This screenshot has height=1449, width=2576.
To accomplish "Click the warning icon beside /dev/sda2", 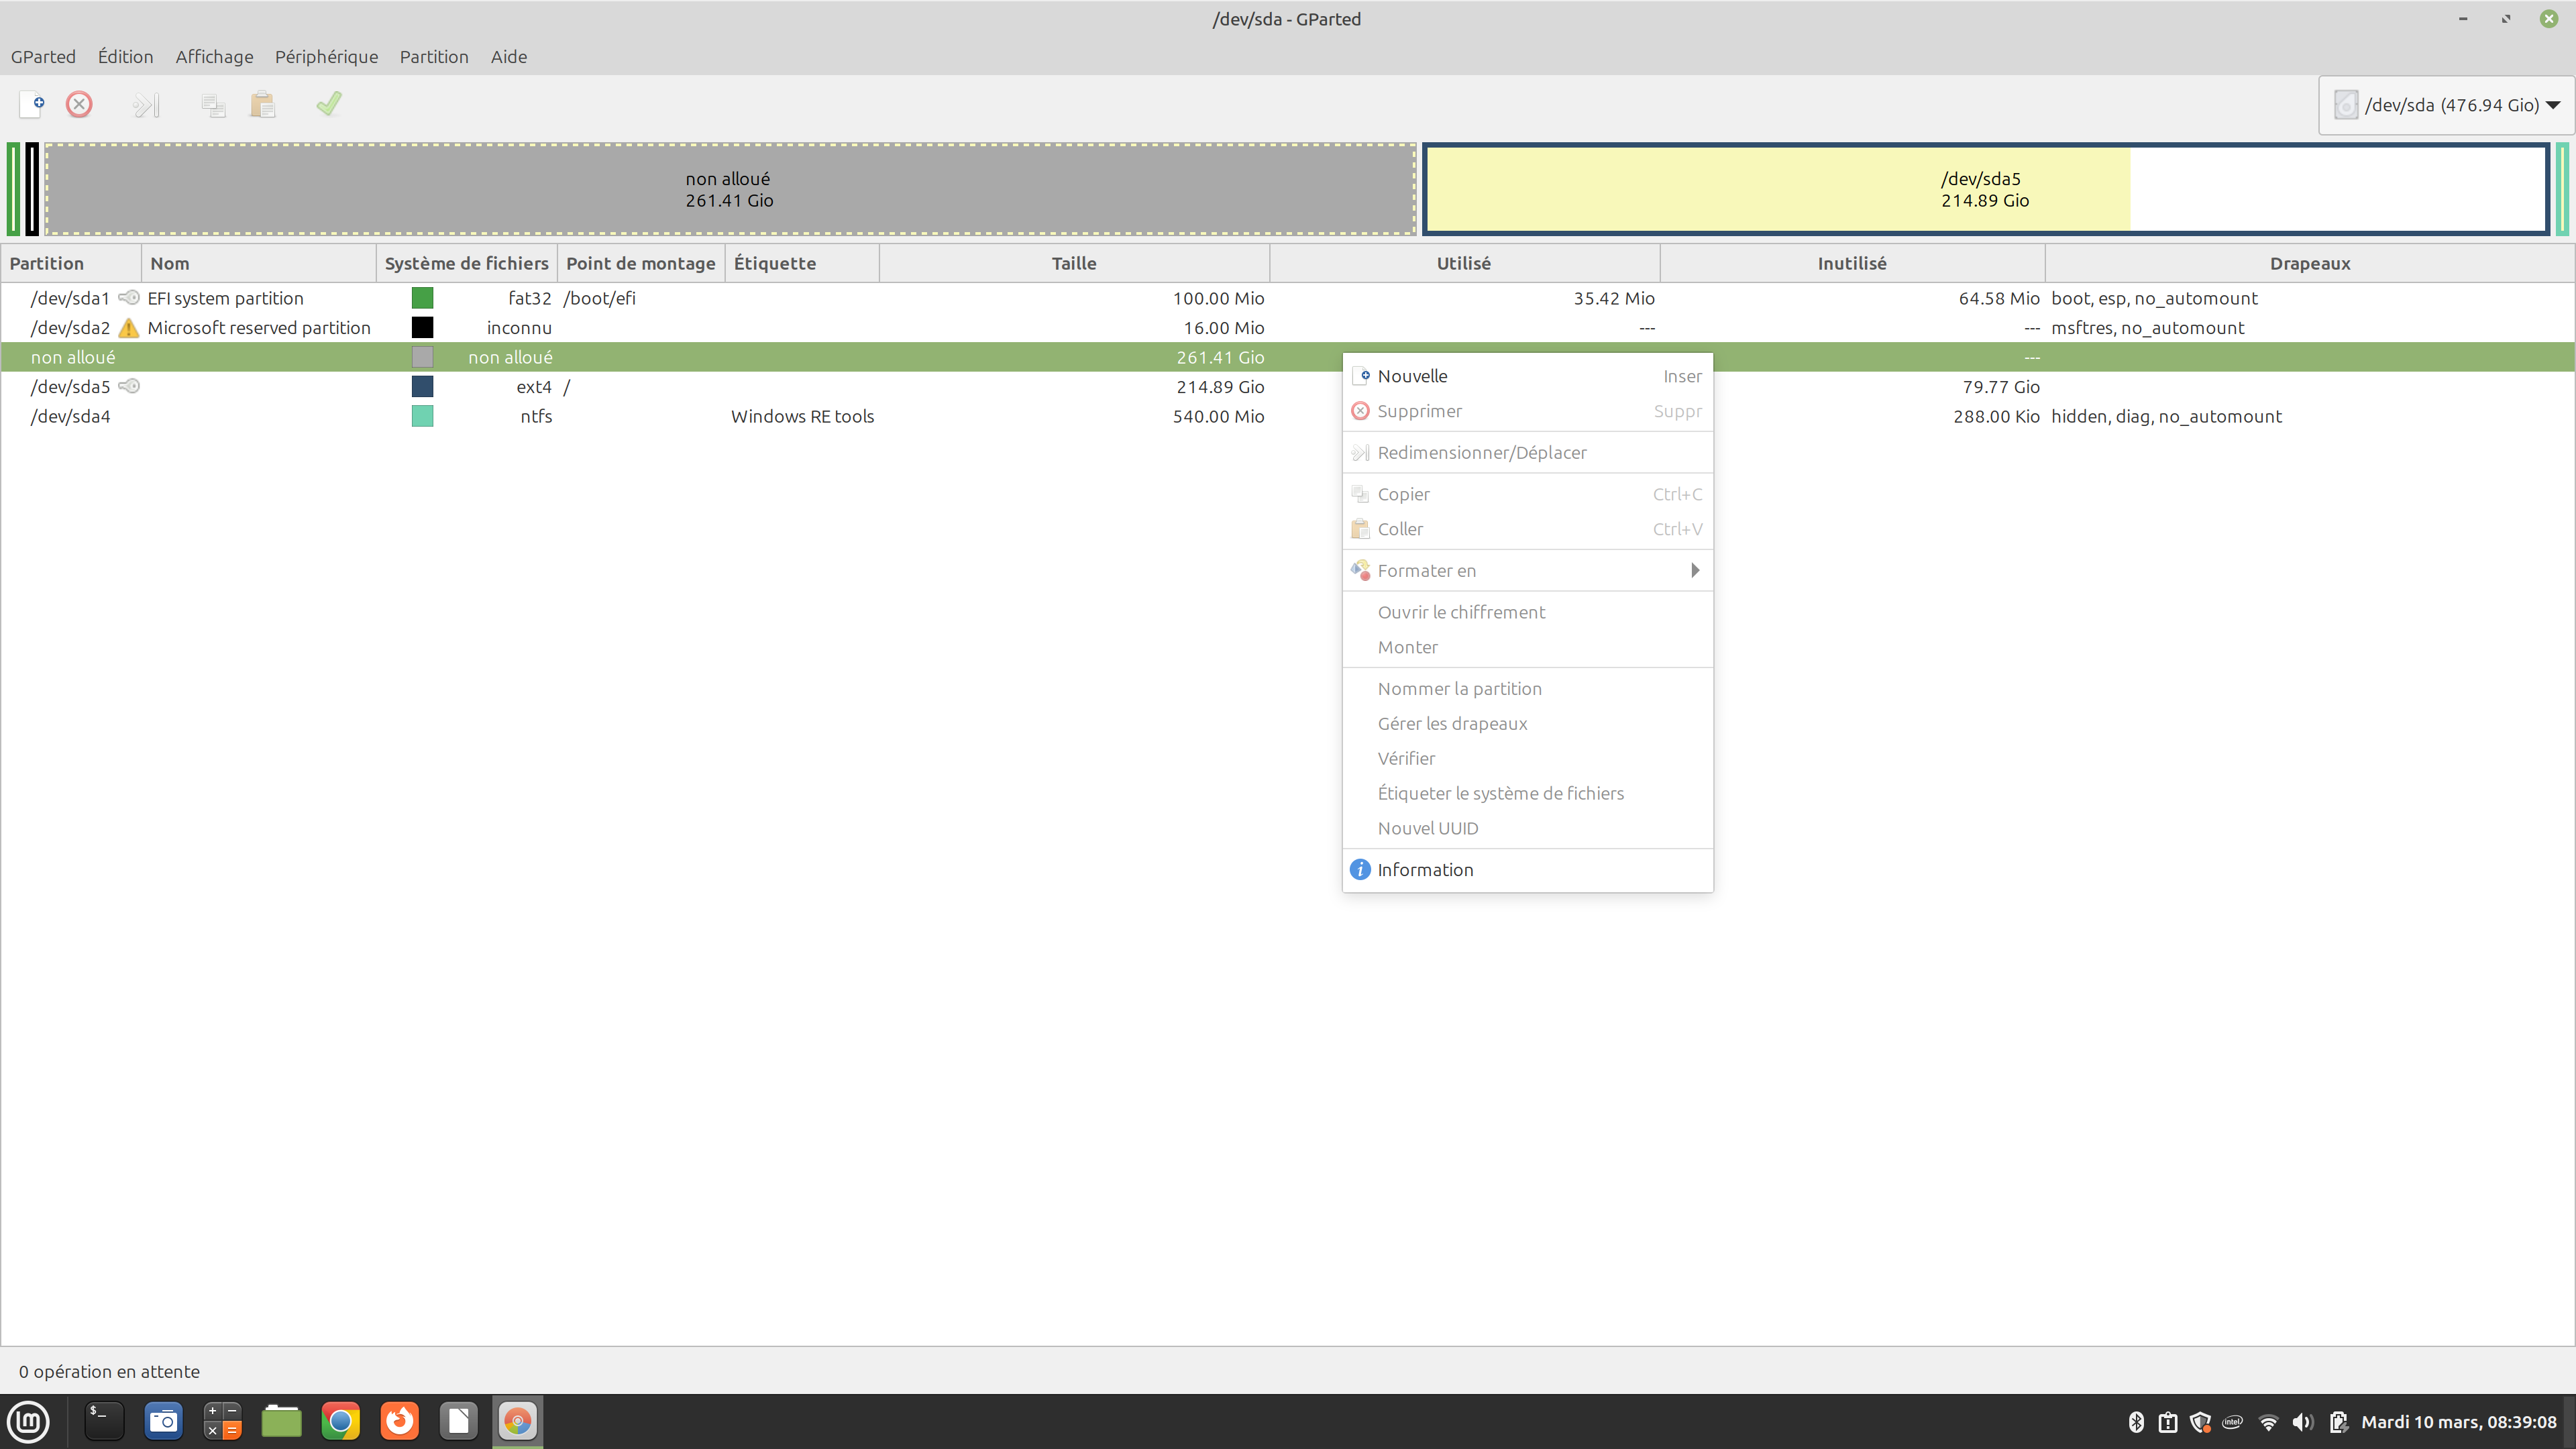I will click(x=129, y=328).
